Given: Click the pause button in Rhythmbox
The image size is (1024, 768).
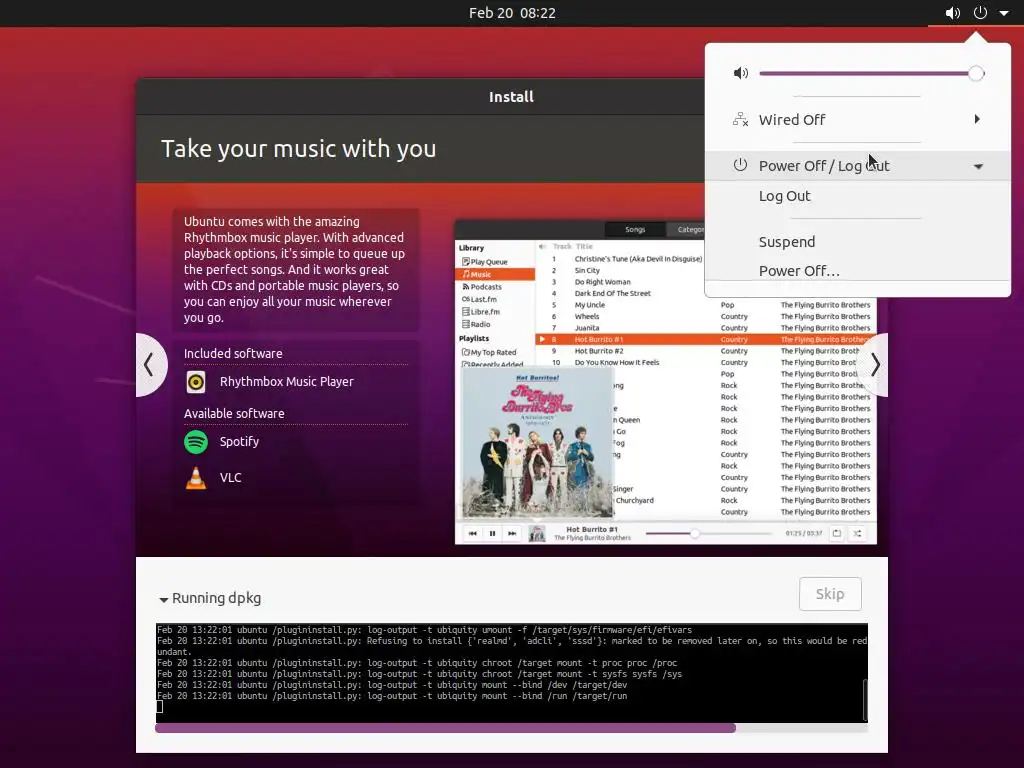Looking at the screenshot, I should [492, 534].
